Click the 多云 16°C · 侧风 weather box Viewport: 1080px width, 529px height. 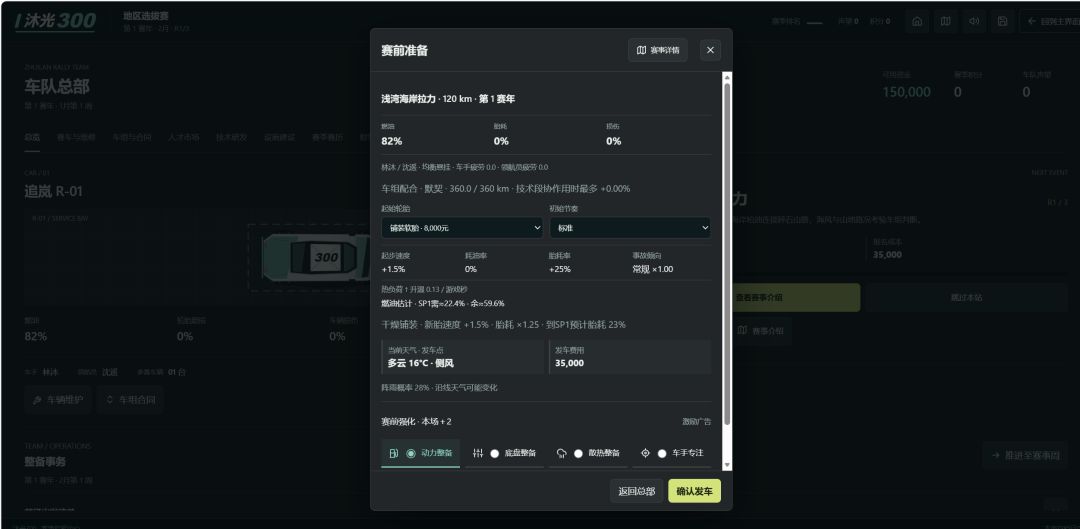(462, 357)
